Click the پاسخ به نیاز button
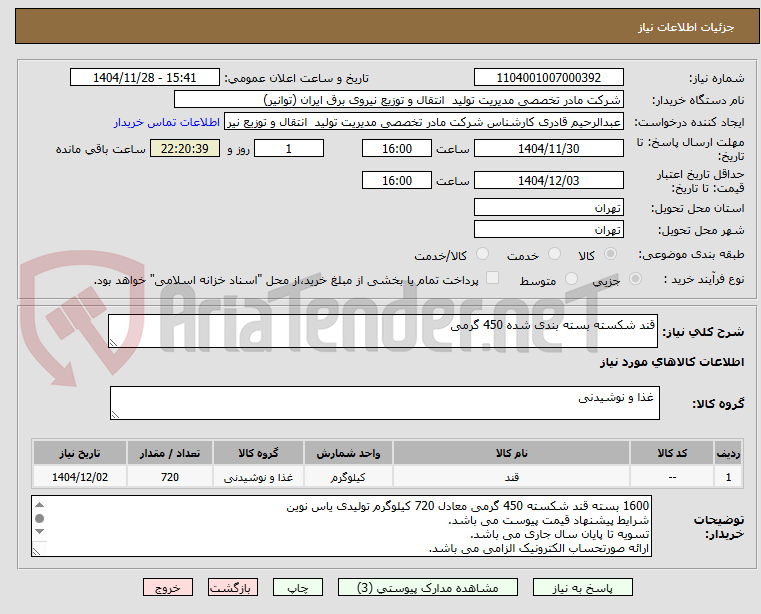The width and height of the screenshot is (761, 614). [582, 587]
